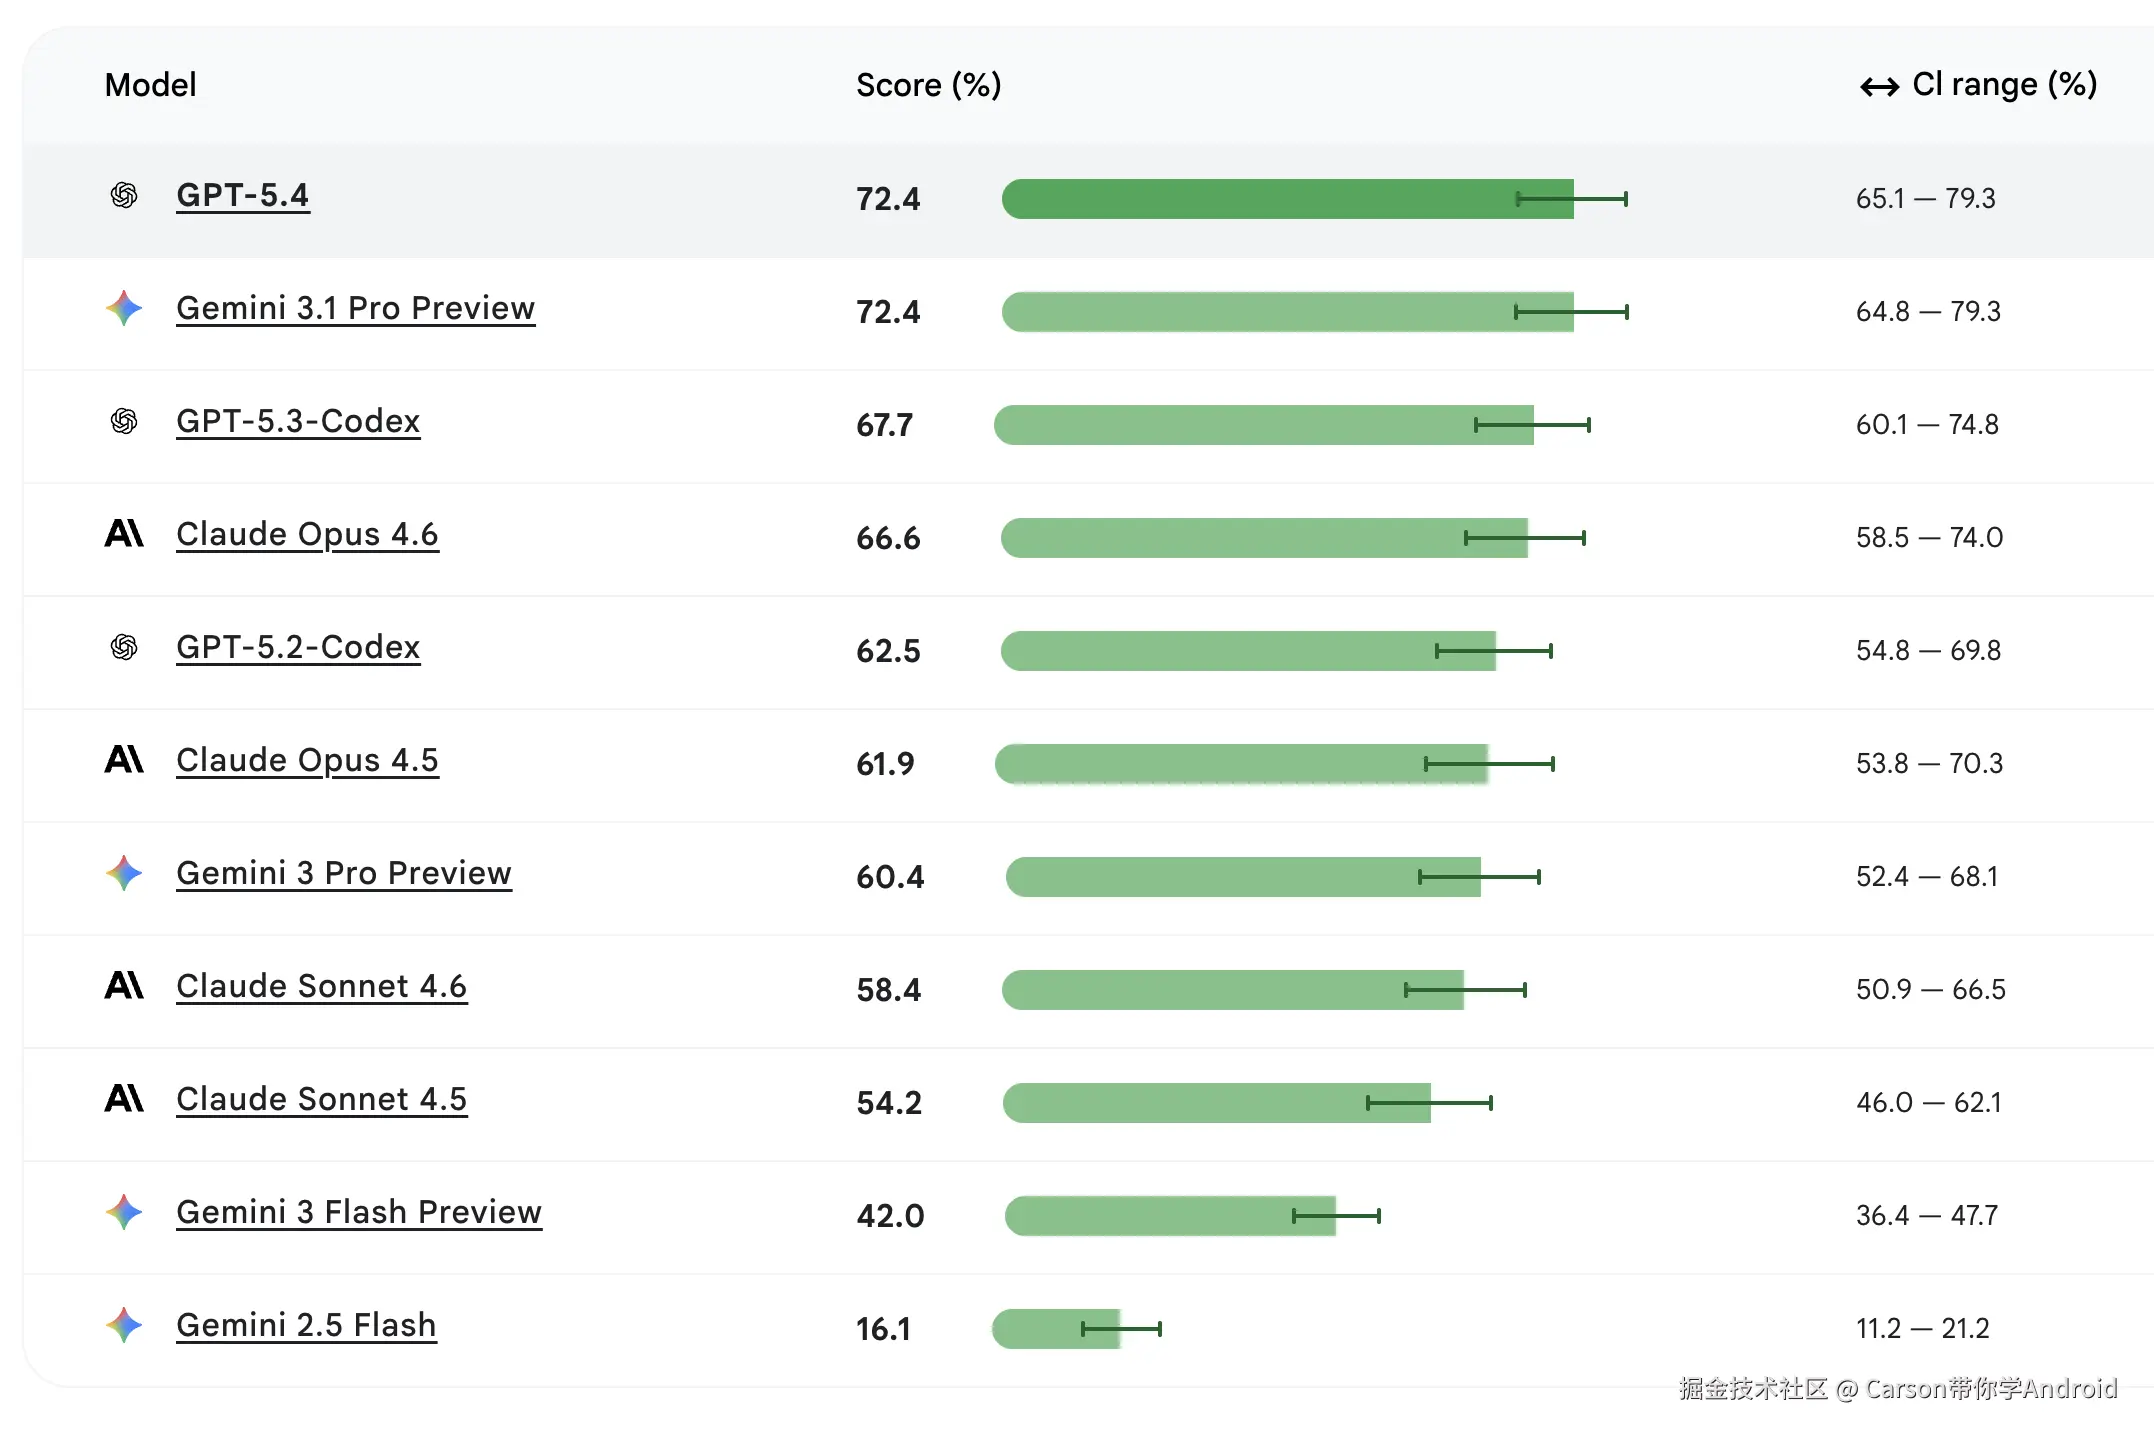Image resolution: width=2154 pixels, height=1438 pixels.
Task: Click the Gemini logo beside Gemini 3 Pro Preview
Action: pos(124,873)
